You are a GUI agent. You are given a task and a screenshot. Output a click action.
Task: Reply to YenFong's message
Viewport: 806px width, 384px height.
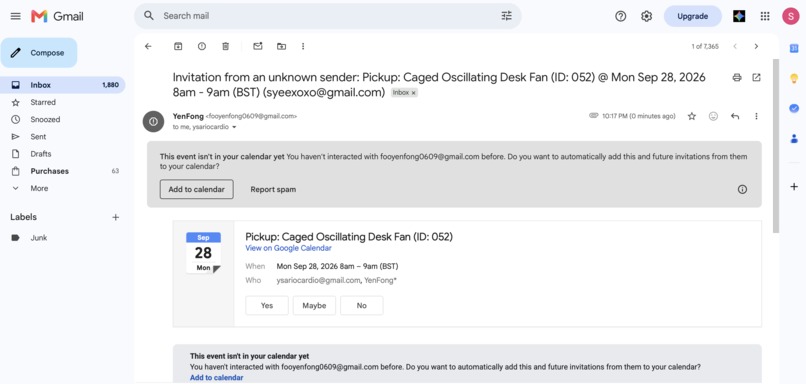[735, 116]
